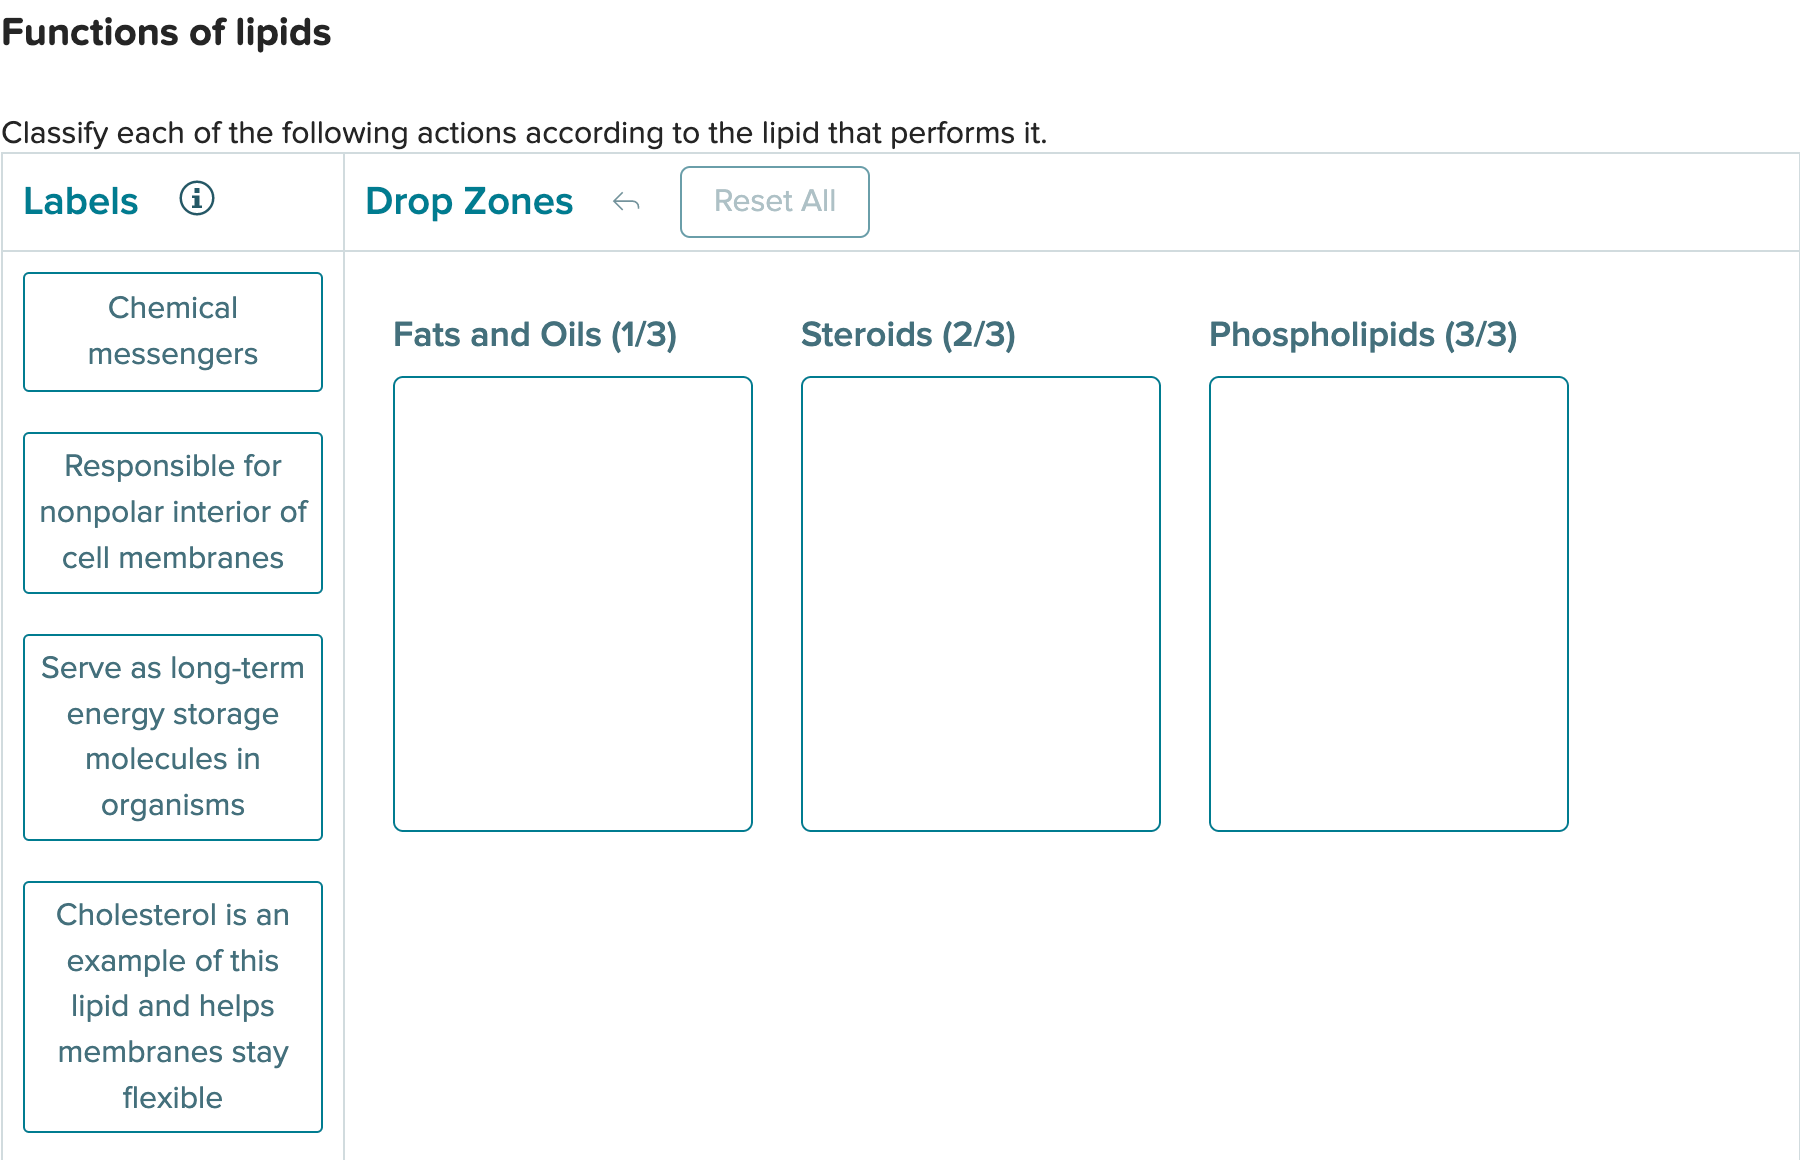The width and height of the screenshot is (1800, 1160).
Task: Click the Fats and Oils heading
Action: pyautogui.click(x=535, y=335)
